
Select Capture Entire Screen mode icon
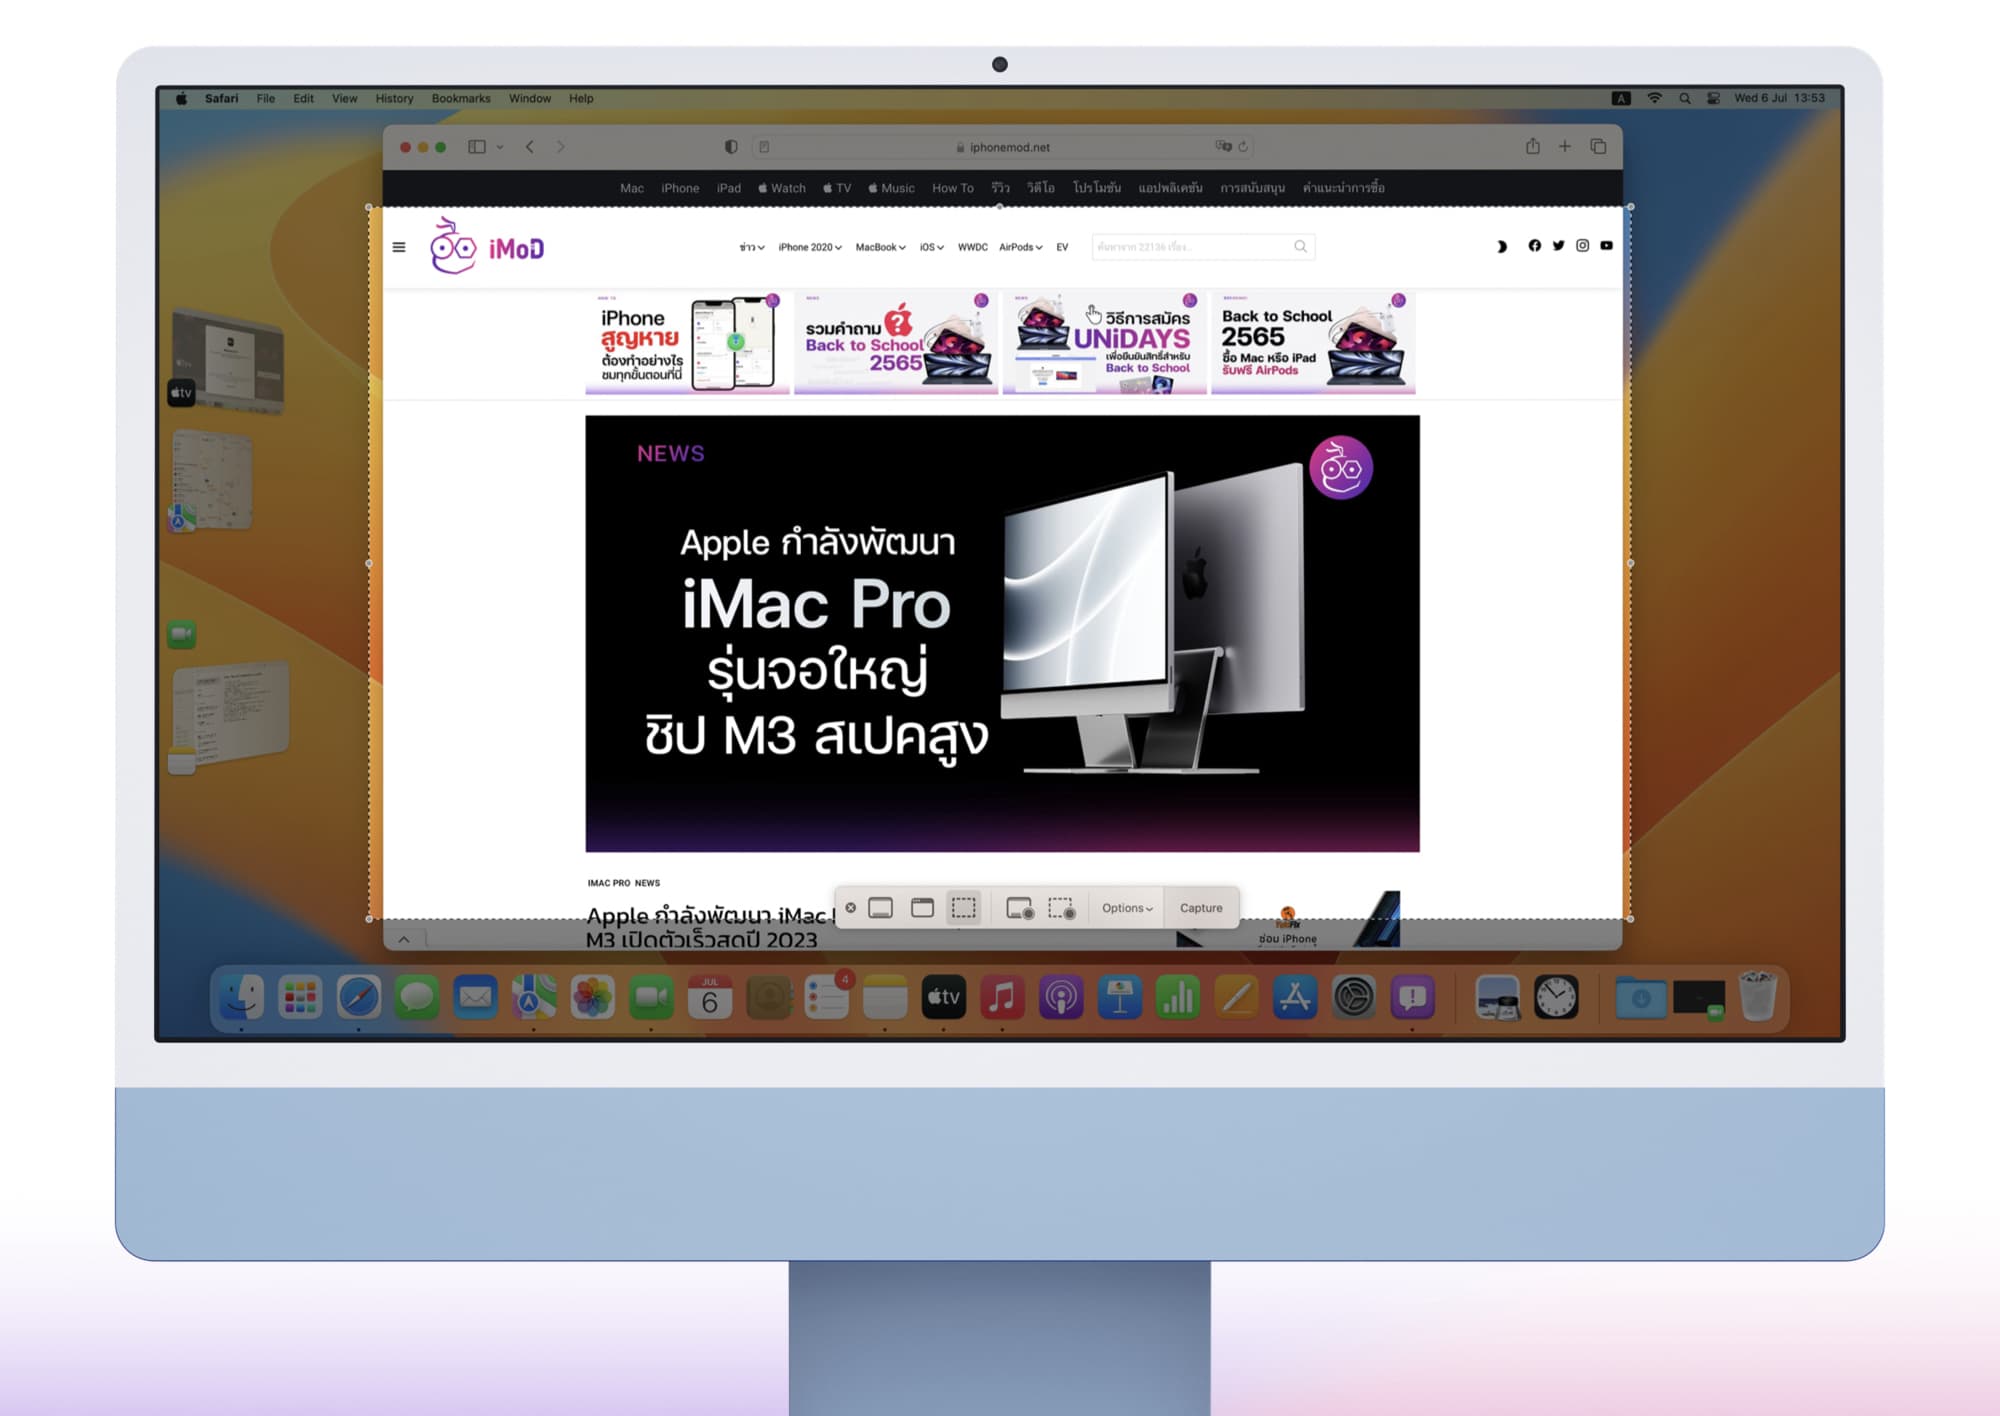tap(880, 908)
